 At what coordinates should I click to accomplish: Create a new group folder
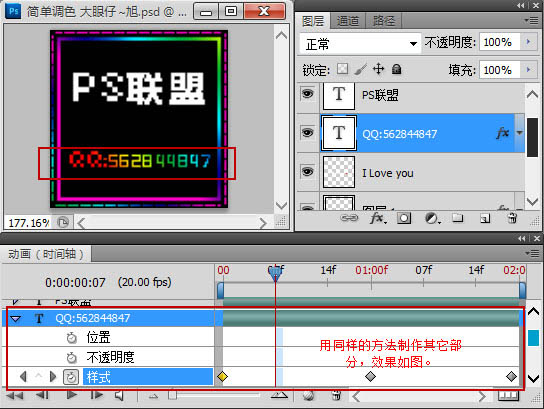[x=458, y=218]
